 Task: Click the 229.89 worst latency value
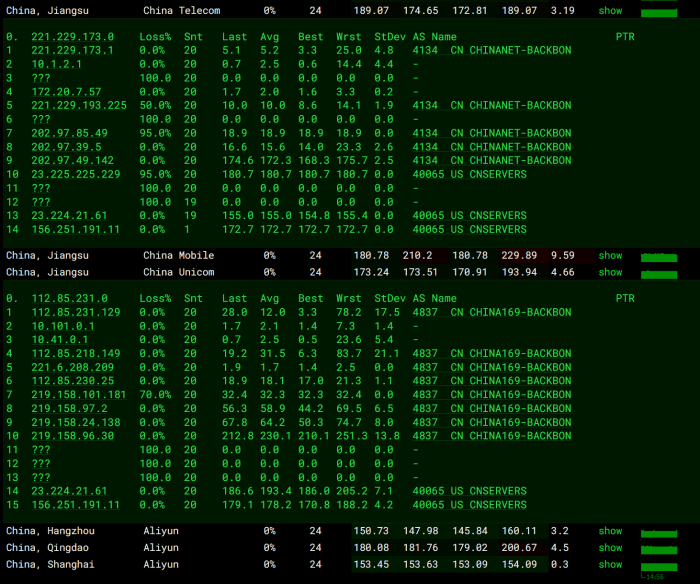(519, 255)
